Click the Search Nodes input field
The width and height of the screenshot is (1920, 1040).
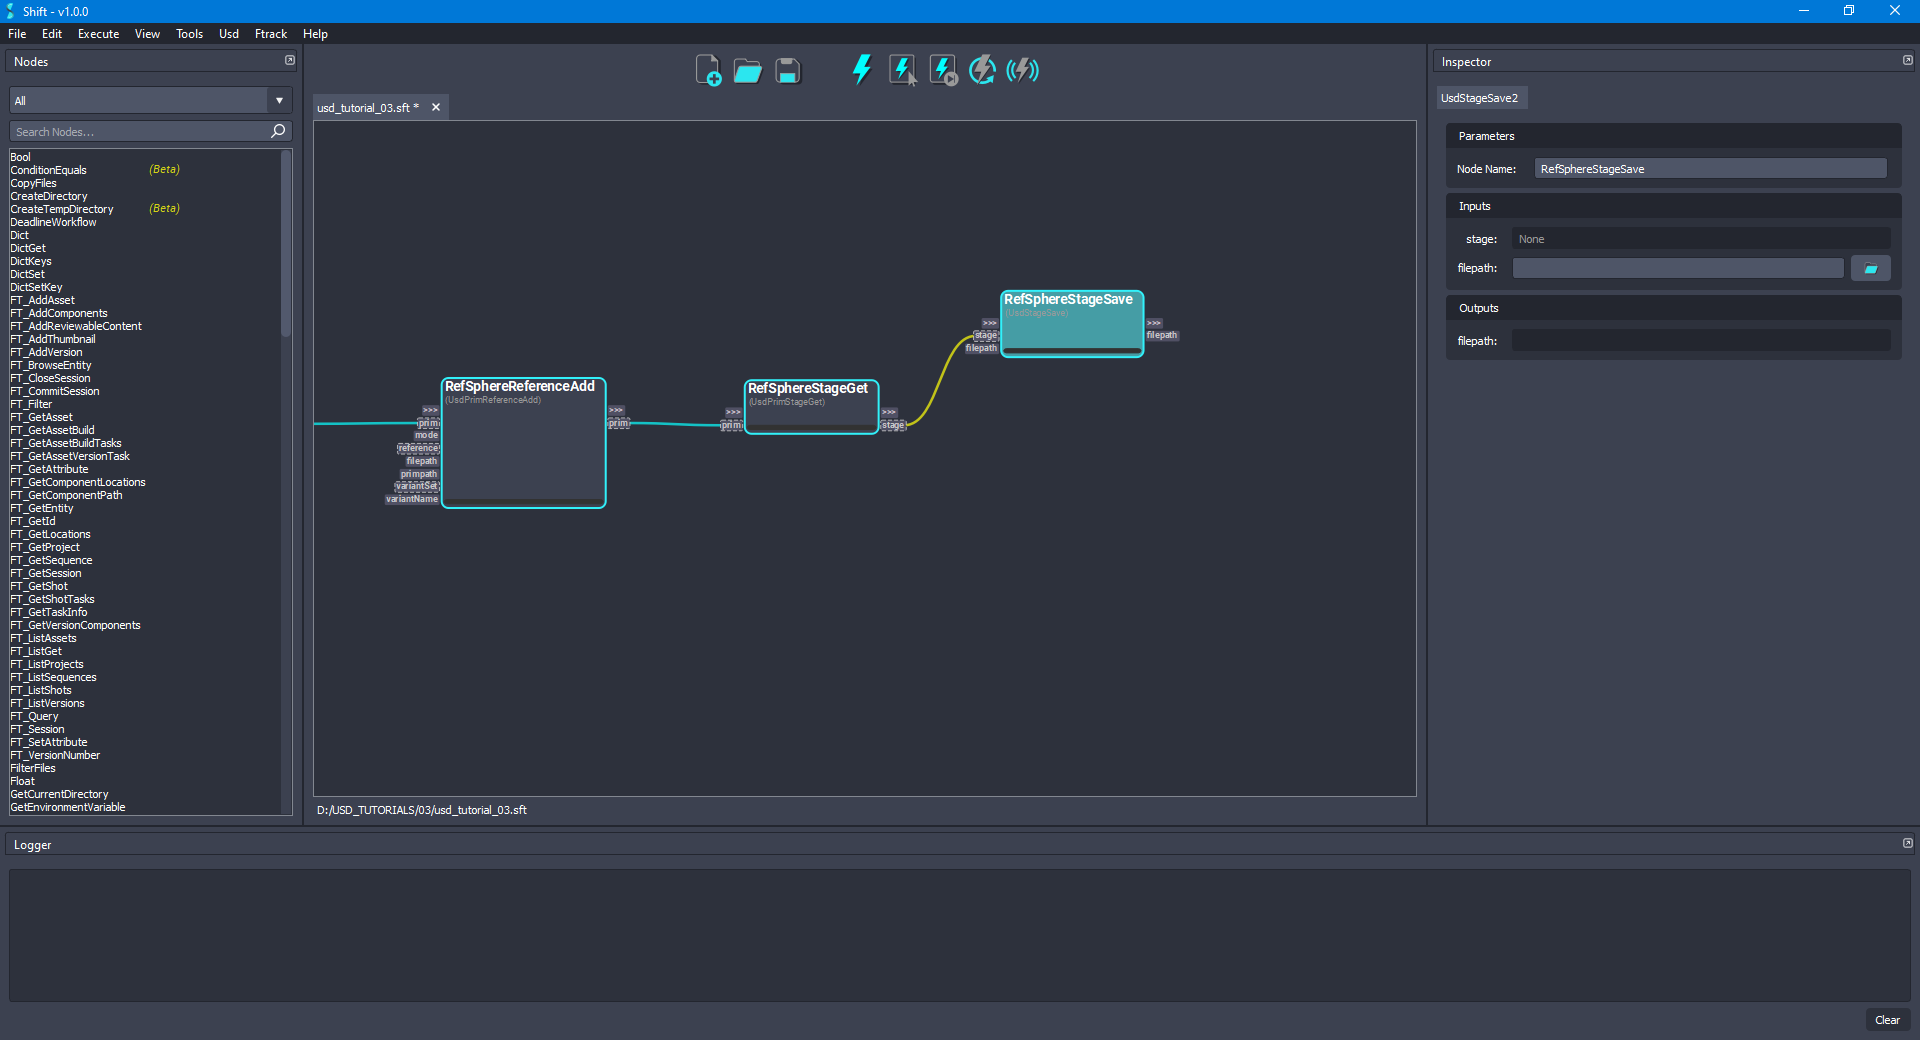pos(140,131)
